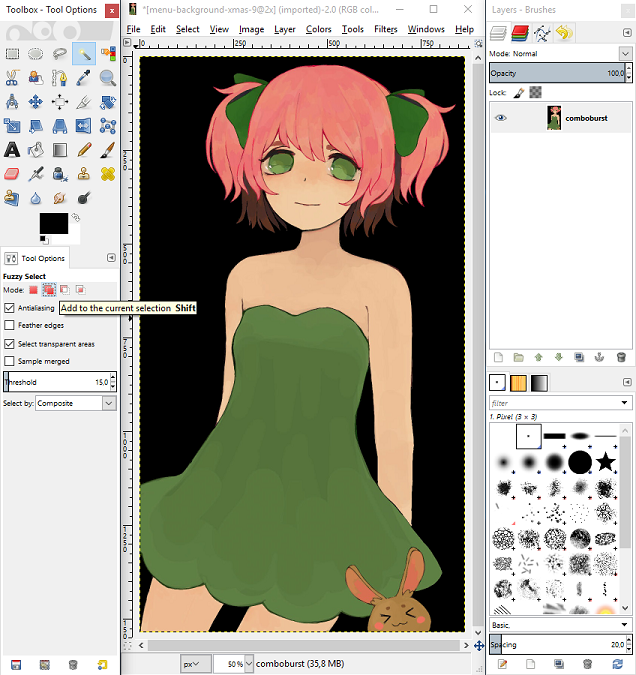Viewport: 636px width, 675px height.
Task: Open the Brushes dock configure menu arrow
Action: [627, 382]
